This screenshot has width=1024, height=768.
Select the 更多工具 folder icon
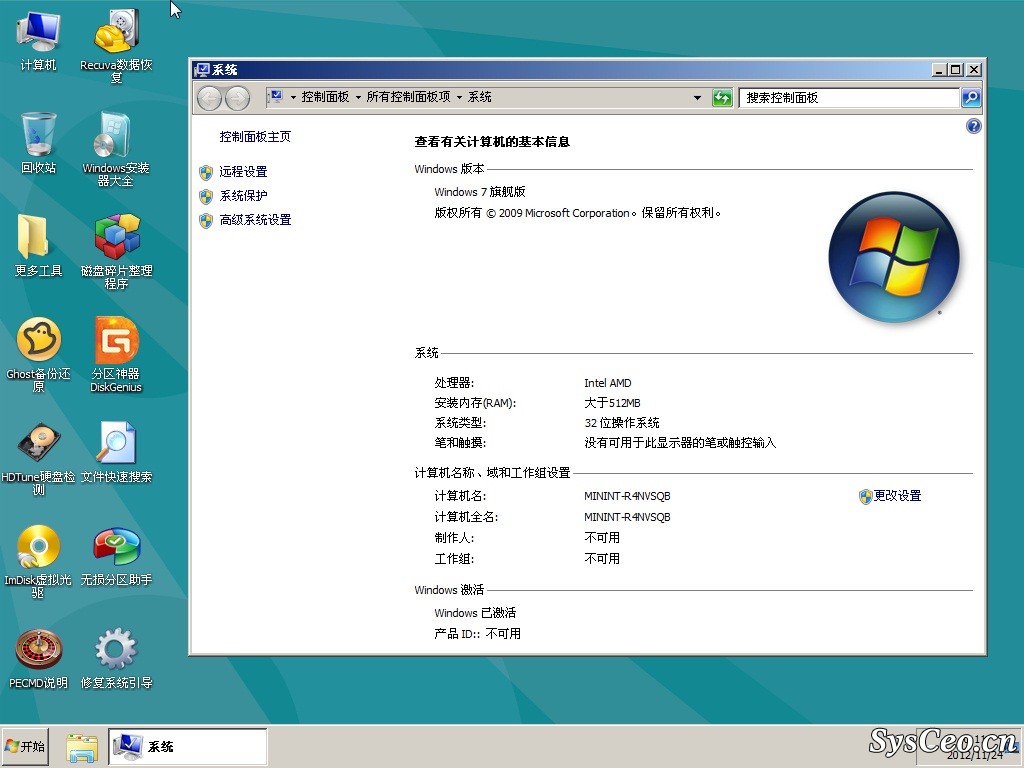(x=39, y=246)
